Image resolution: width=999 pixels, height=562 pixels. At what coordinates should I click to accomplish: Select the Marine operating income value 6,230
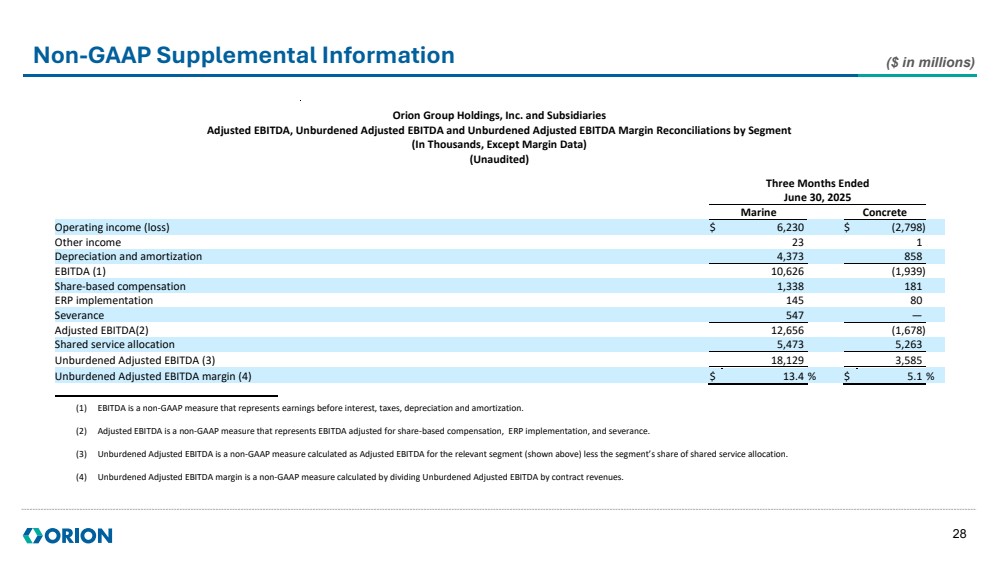[x=787, y=227]
